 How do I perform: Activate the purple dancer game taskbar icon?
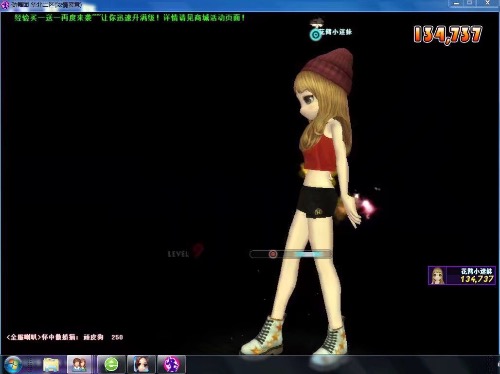171,365
